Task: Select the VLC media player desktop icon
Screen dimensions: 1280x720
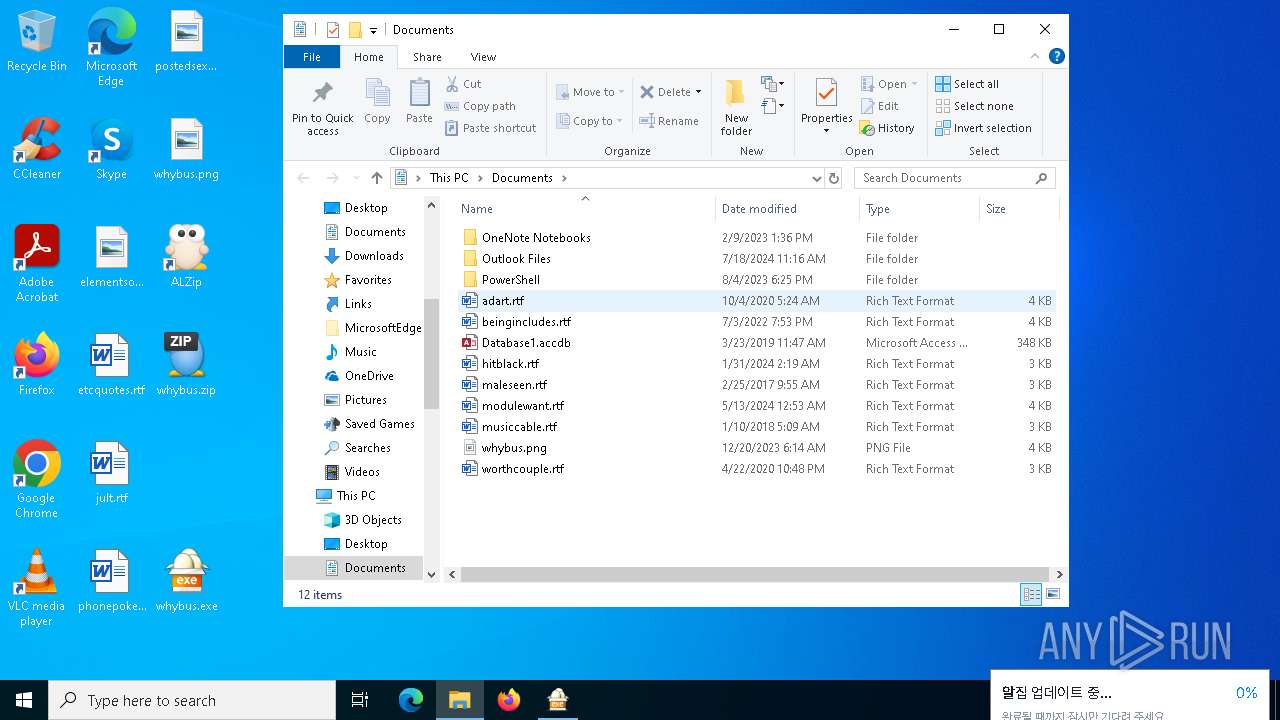Action: coord(37,588)
